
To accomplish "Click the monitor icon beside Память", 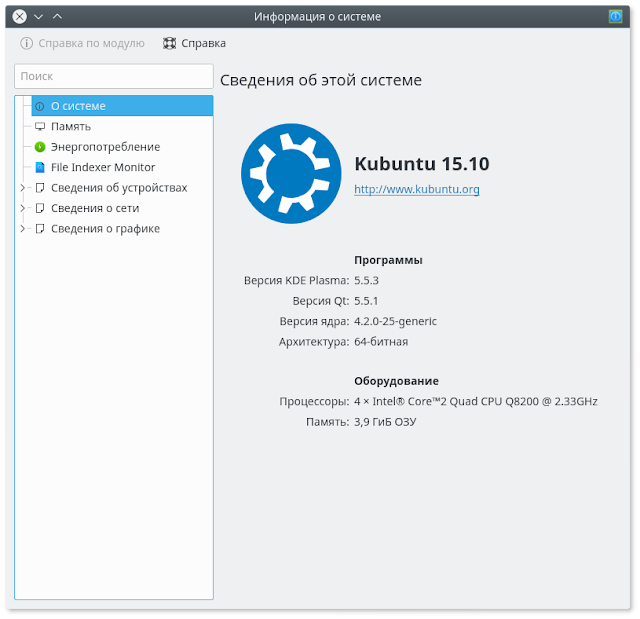I will pyautogui.click(x=40, y=126).
